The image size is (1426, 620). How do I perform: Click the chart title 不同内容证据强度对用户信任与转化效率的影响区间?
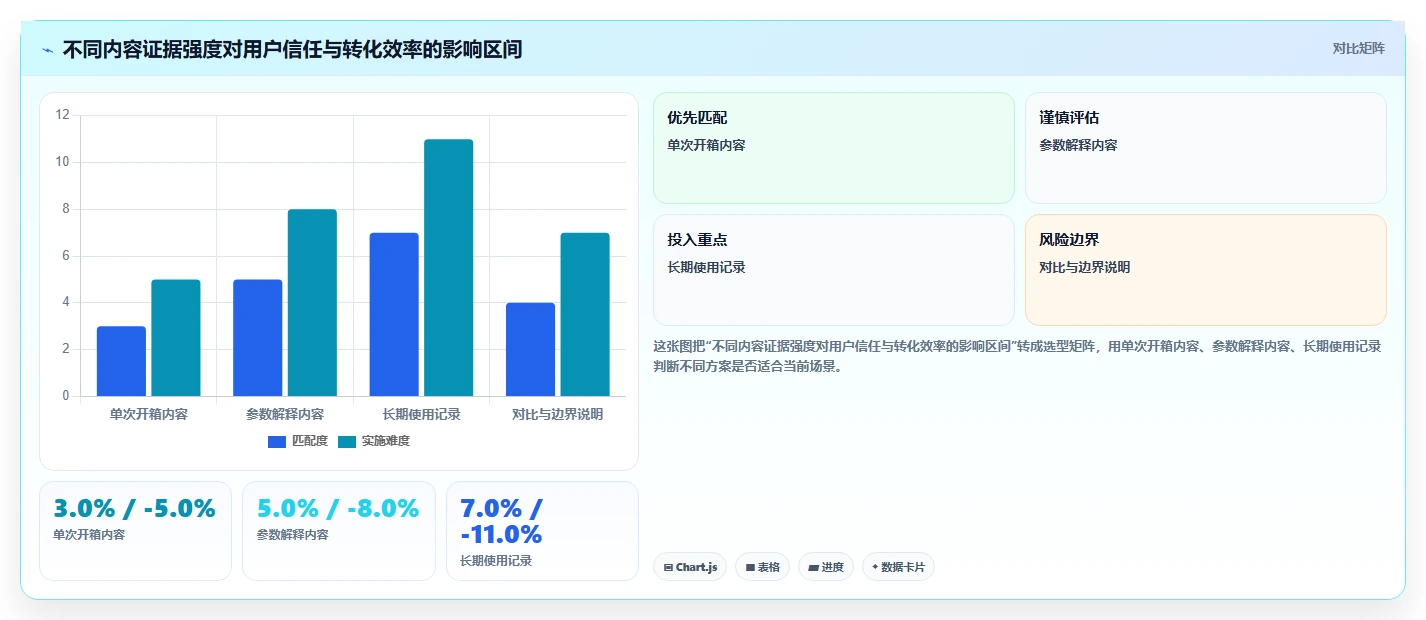pyautogui.click(x=292, y=49)
